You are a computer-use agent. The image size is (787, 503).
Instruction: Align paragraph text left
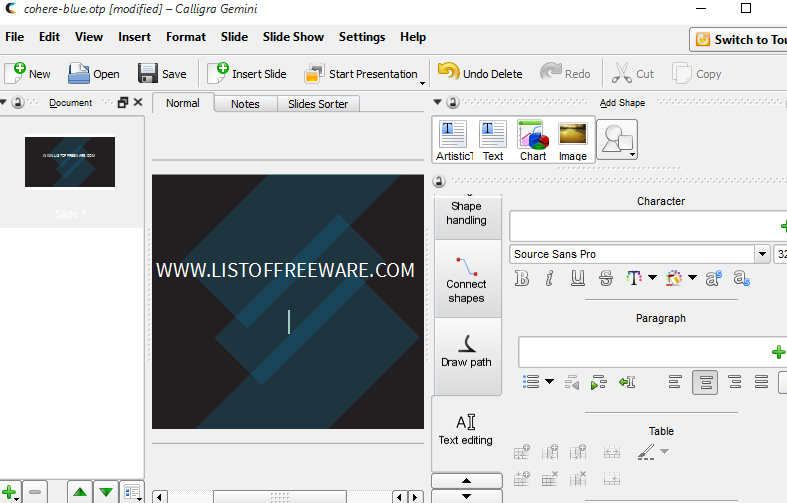[676, 383]
